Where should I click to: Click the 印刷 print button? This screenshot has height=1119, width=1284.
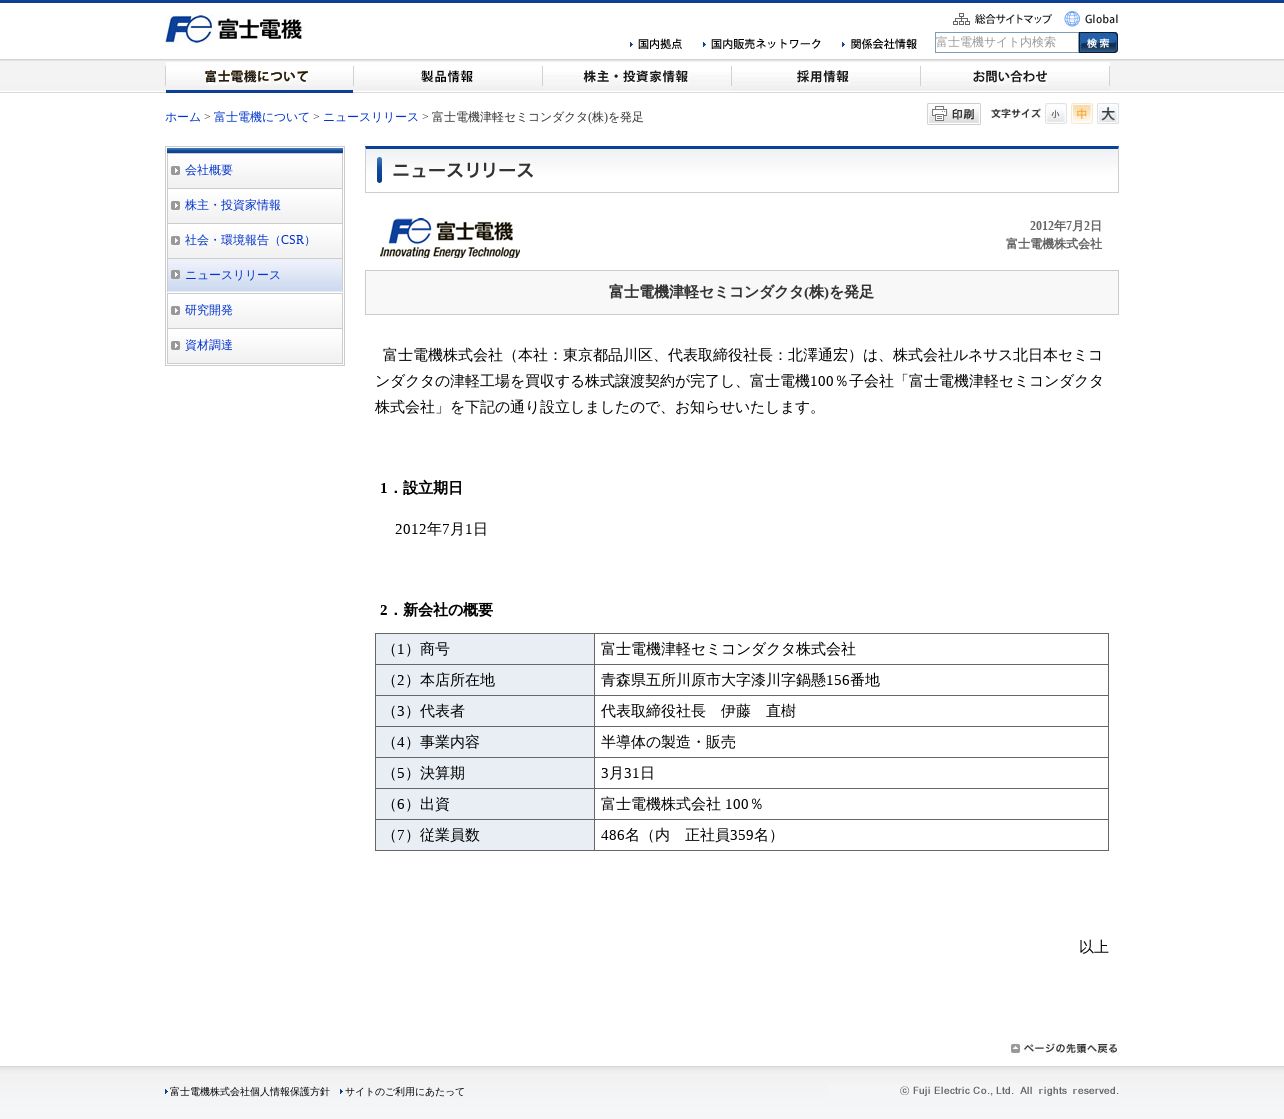[x=953, y=114]
